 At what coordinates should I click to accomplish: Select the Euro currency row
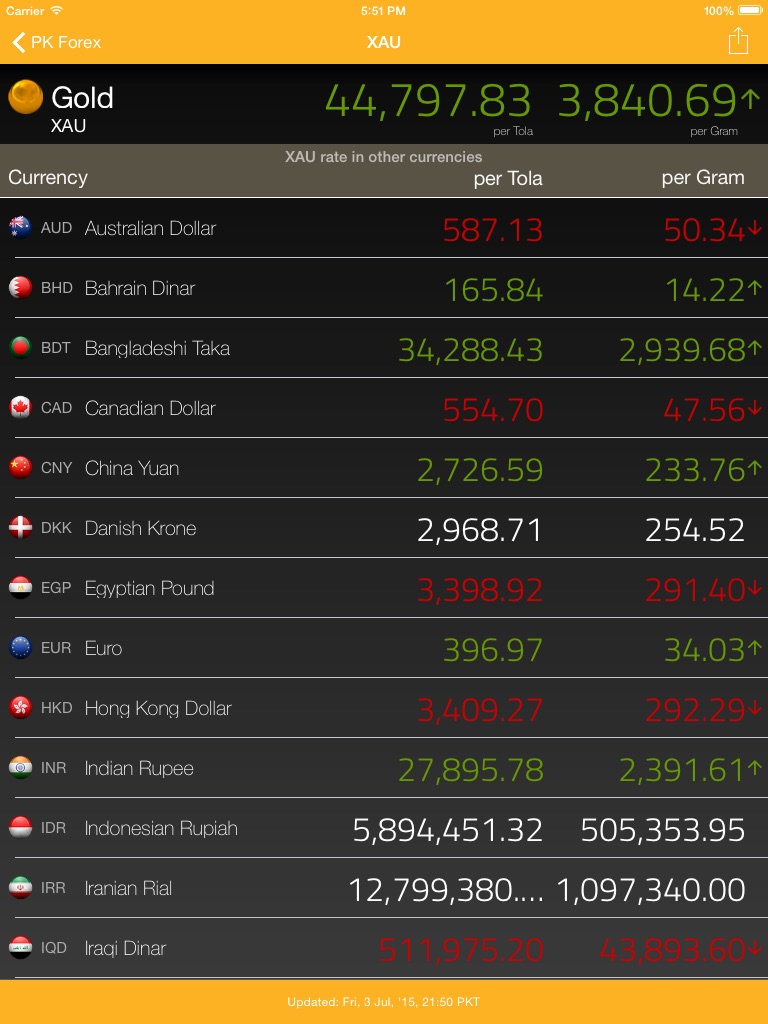click(x=384, y=648)
